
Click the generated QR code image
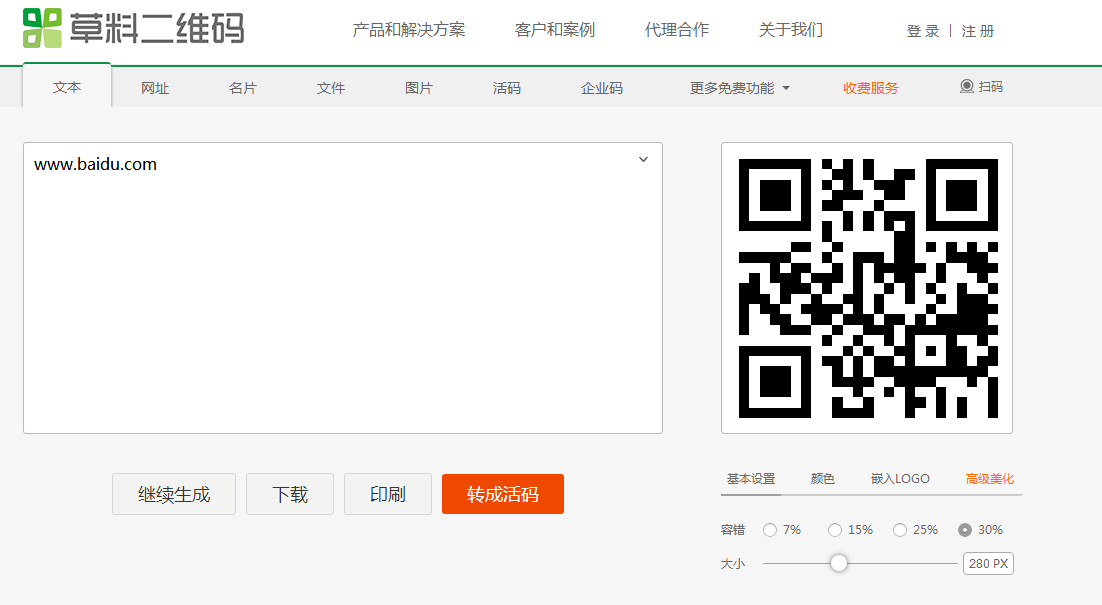click(867, 288)
